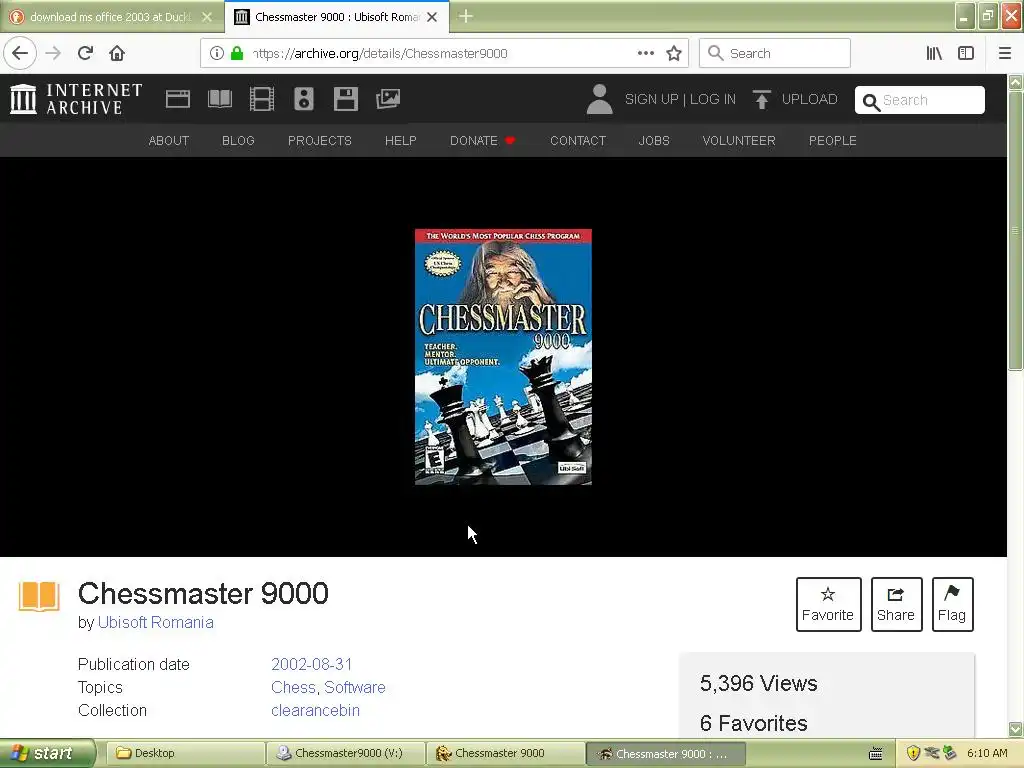Screen dimensions: 1024x768
Task: Close the Chessmaster 9000 browser tab
Action: 432,17
